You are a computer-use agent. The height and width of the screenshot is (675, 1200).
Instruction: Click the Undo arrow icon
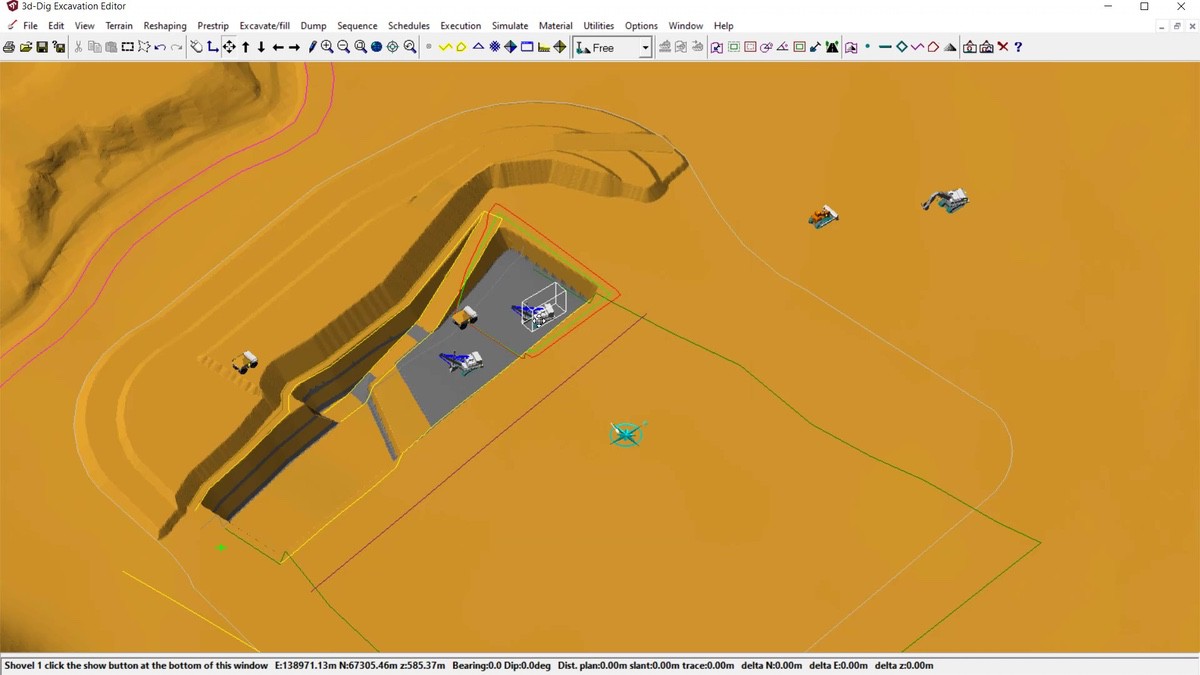[160, 47]
